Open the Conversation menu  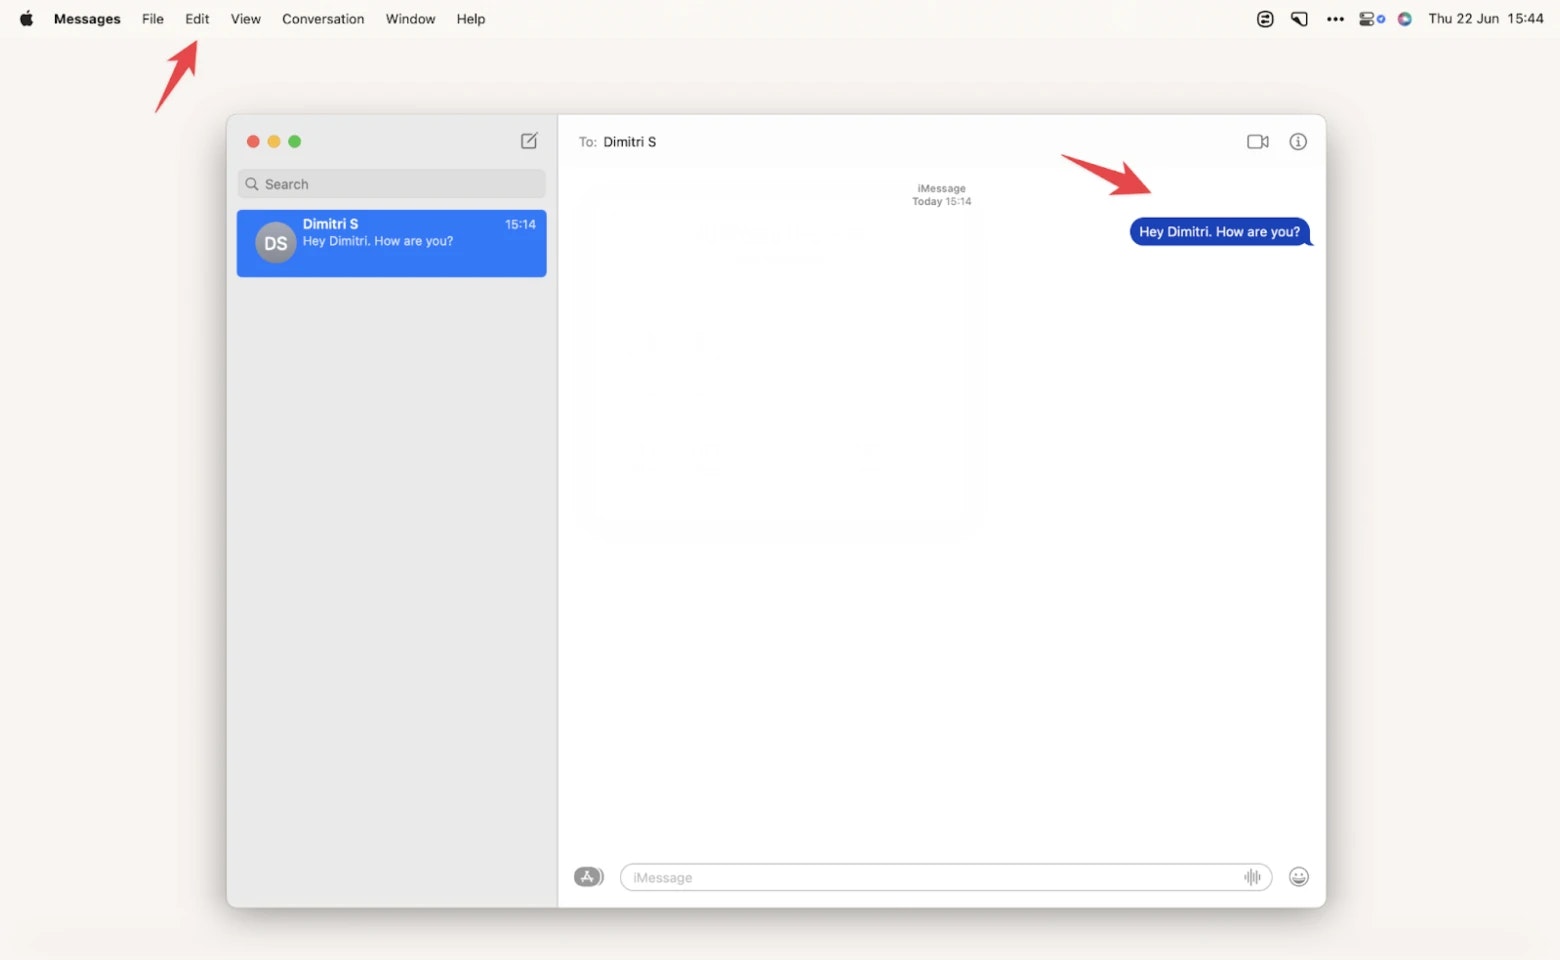pyautogui.click(x=323, y=19)
